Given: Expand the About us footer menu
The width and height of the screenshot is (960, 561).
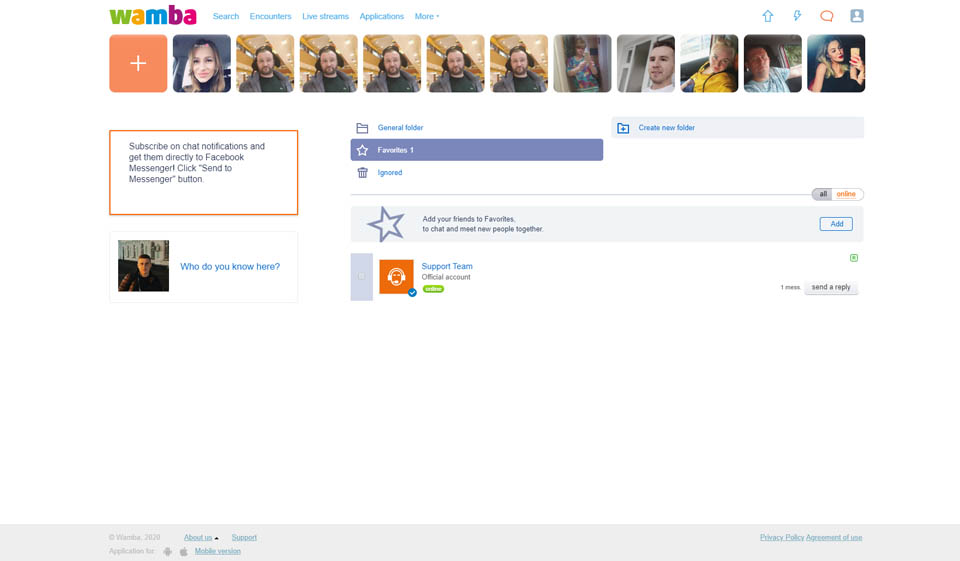Looking at the screenshot, I should [x=200, y=537].
